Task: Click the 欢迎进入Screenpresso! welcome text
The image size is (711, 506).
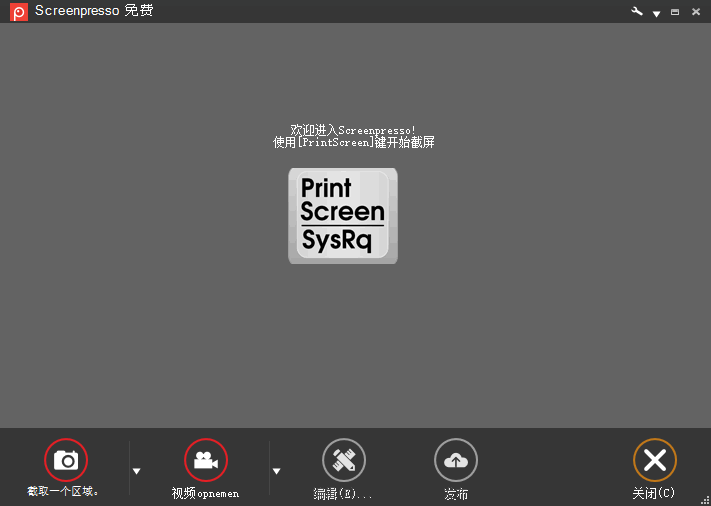Action: point(353,131)
